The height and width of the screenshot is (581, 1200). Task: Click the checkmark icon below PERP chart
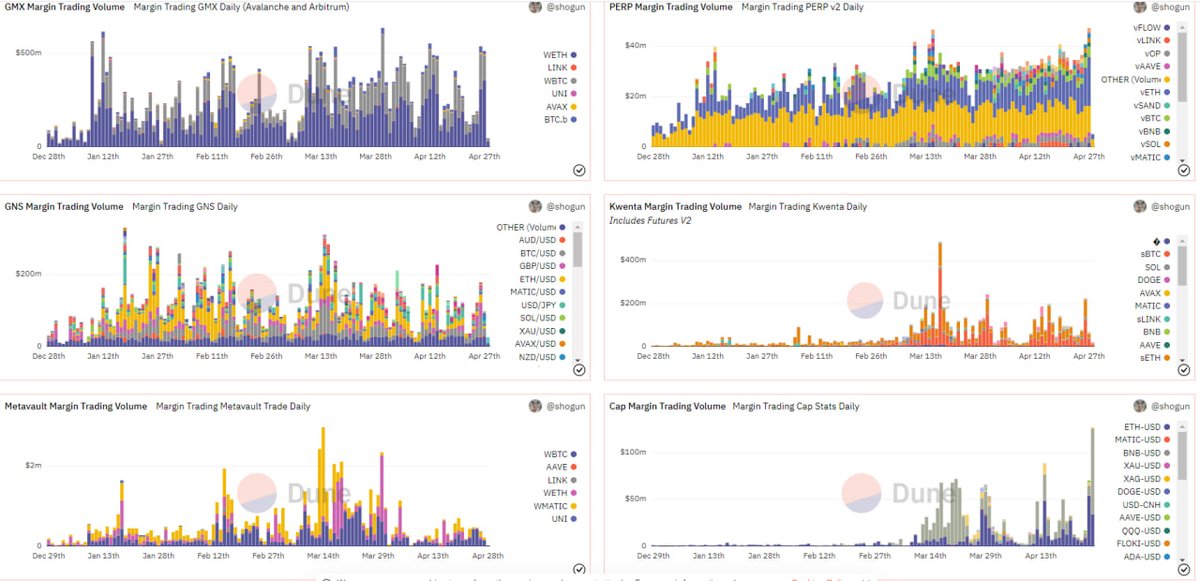(1185, 170)
